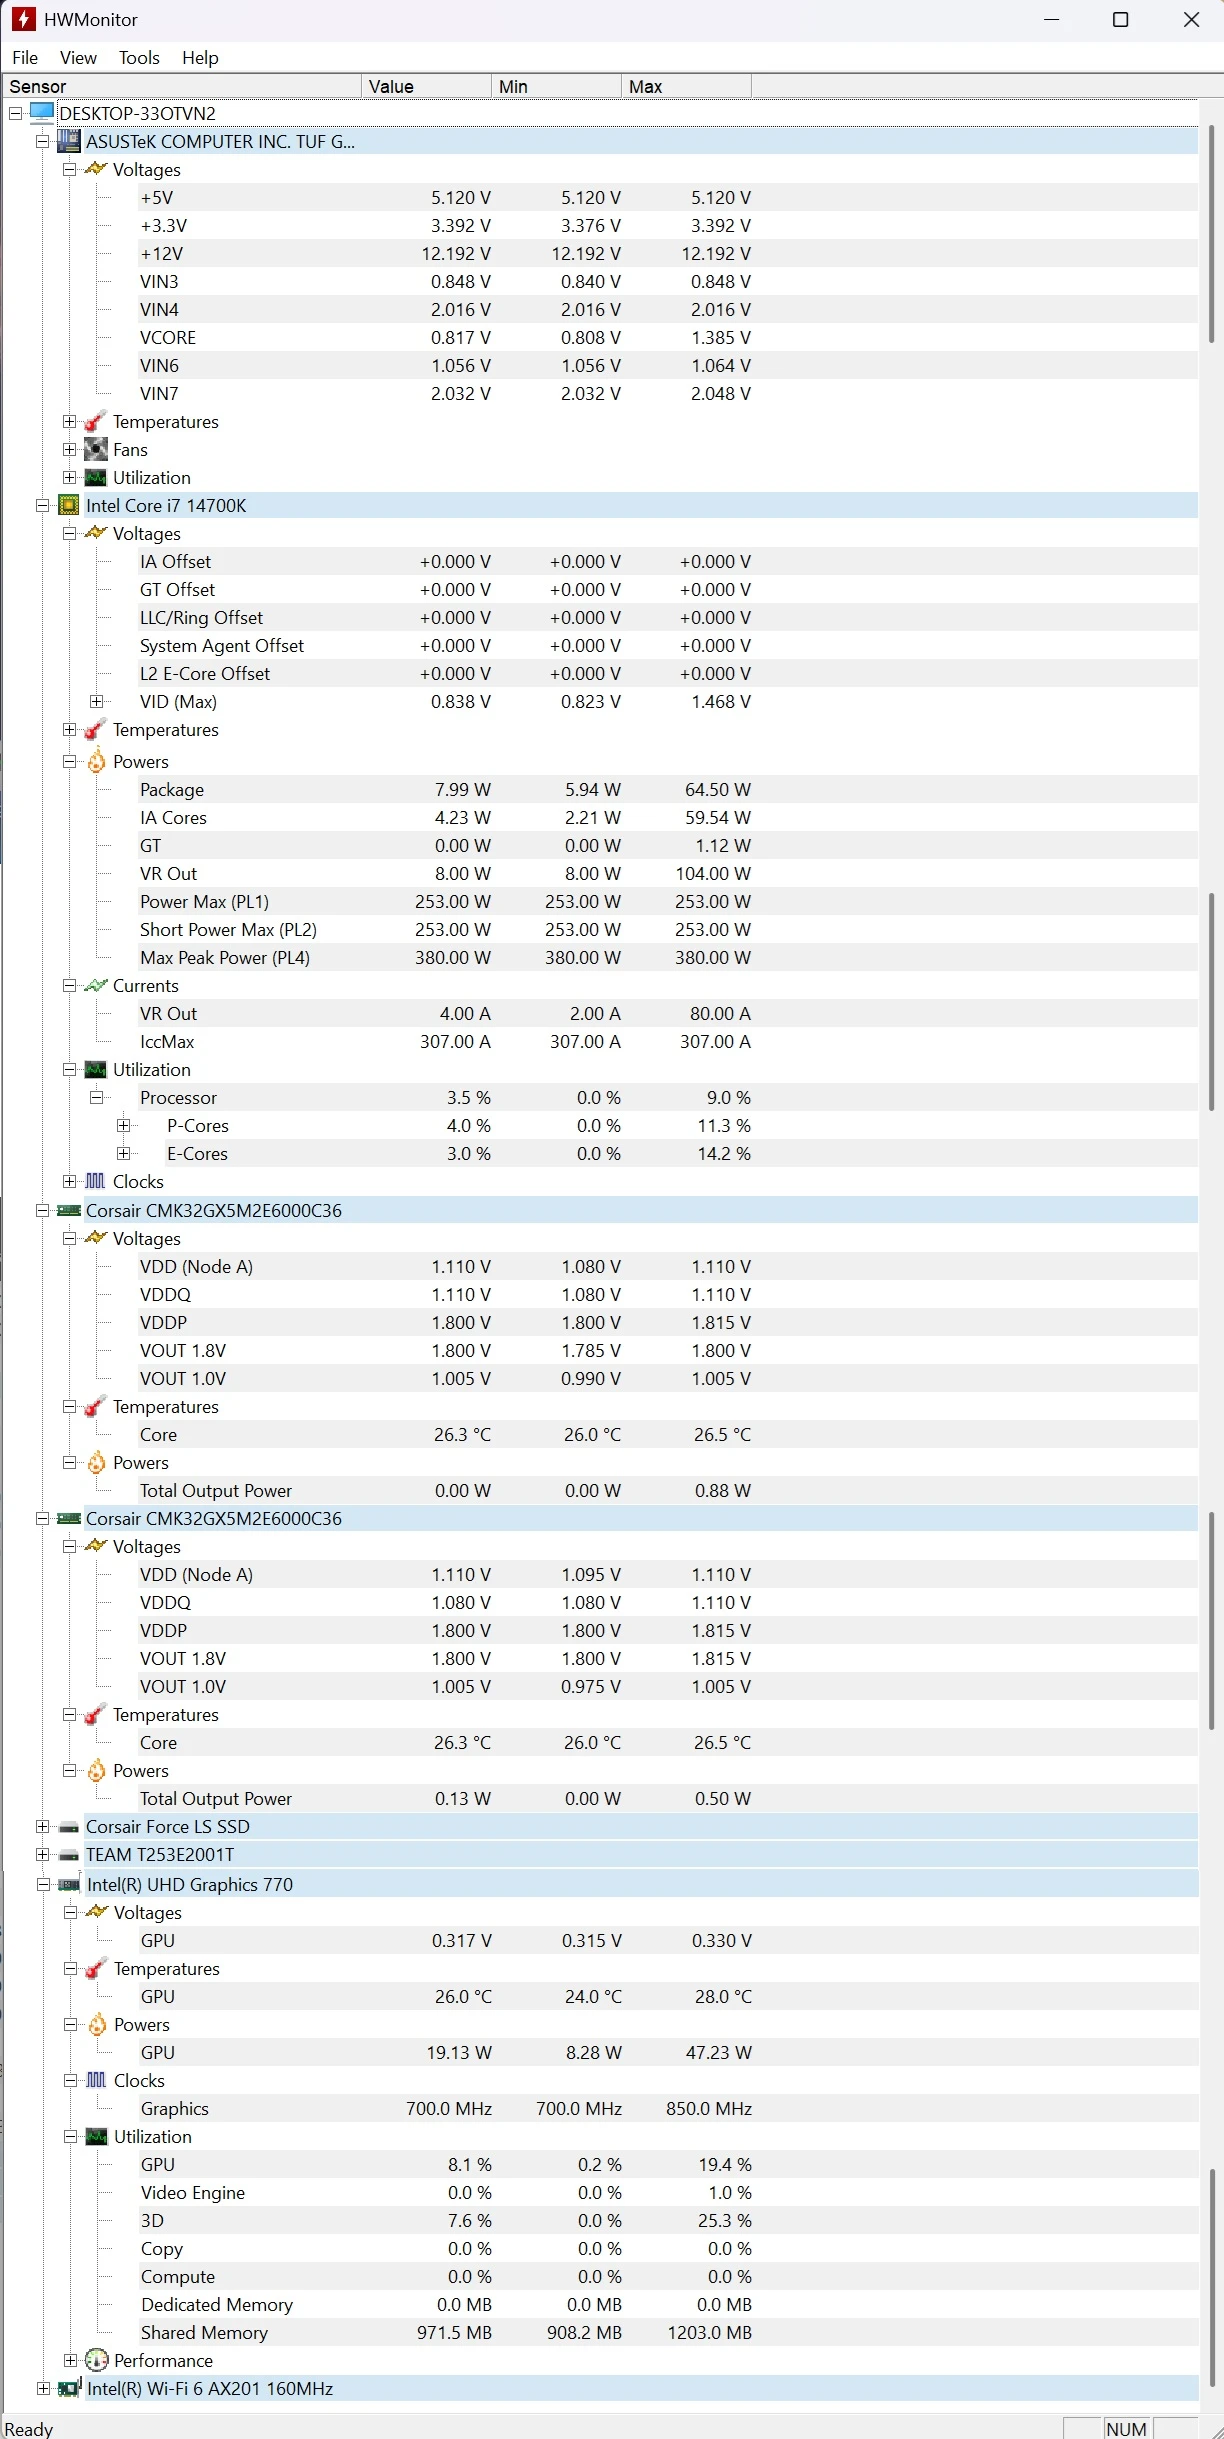The width and height of the screenshot is (1224, 2439).
Task: Expand the Fans node
Action: point(70,449)
